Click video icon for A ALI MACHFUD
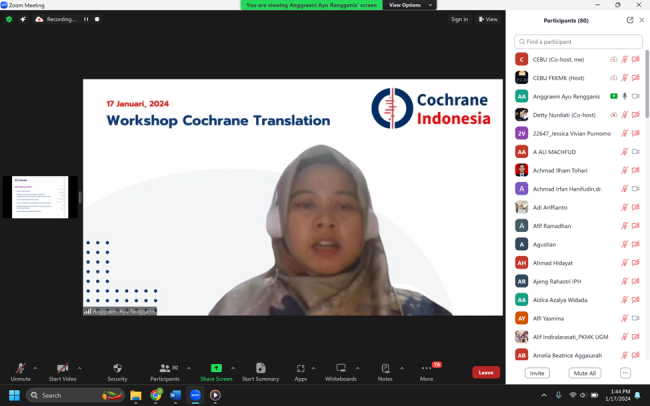This screenshot has width=650, height=406. pyautogui.click(x=635, y=152)
